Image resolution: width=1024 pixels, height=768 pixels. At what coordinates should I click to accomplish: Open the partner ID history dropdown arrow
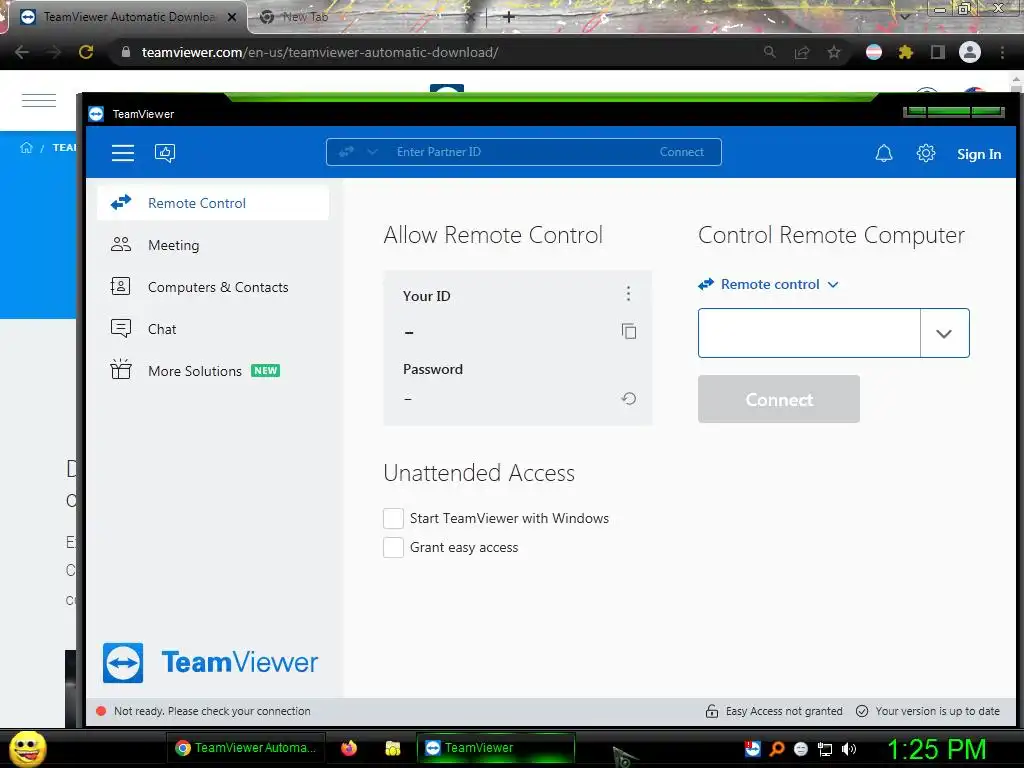[x=944, y=333]
